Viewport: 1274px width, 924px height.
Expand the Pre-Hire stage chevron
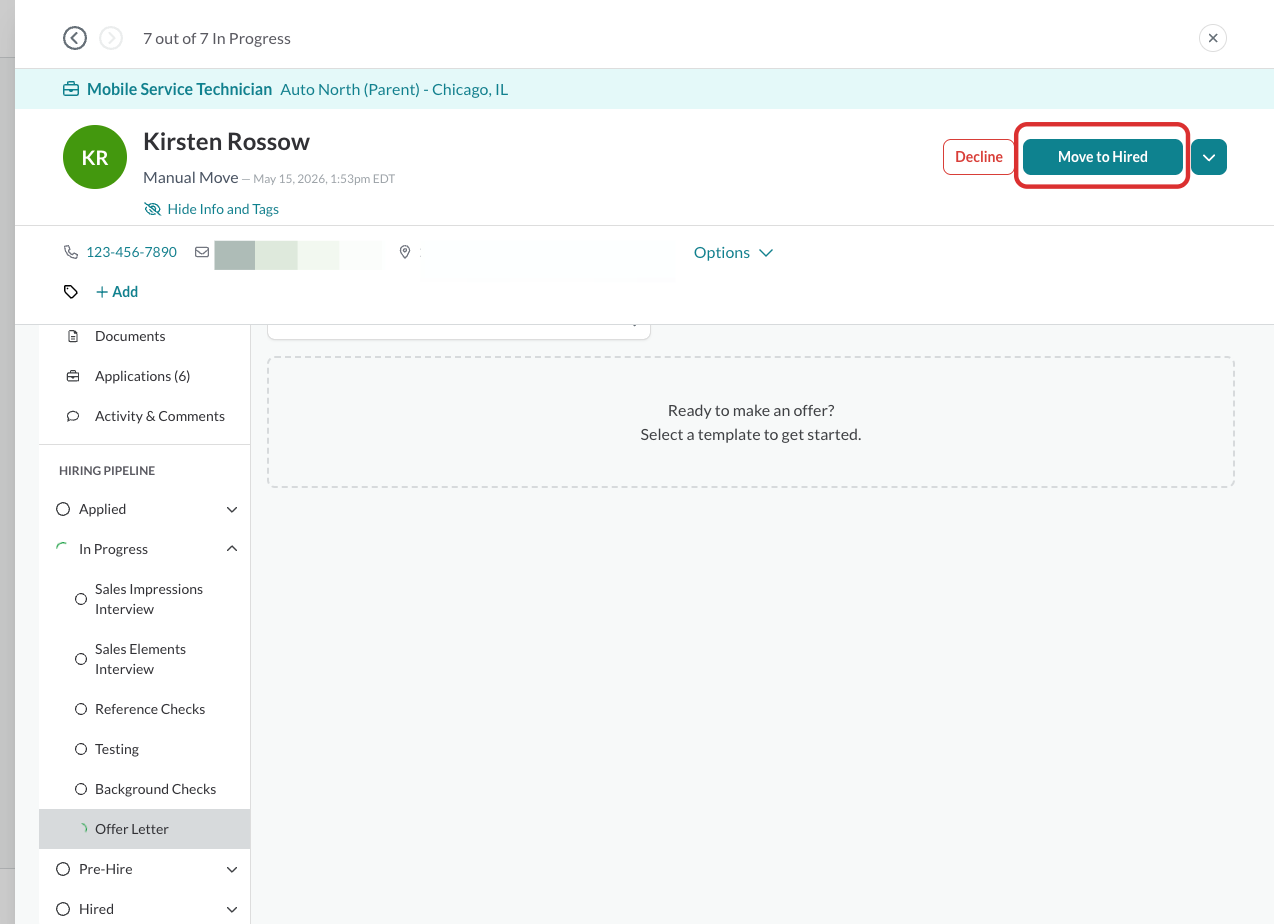tap(232, 869)
